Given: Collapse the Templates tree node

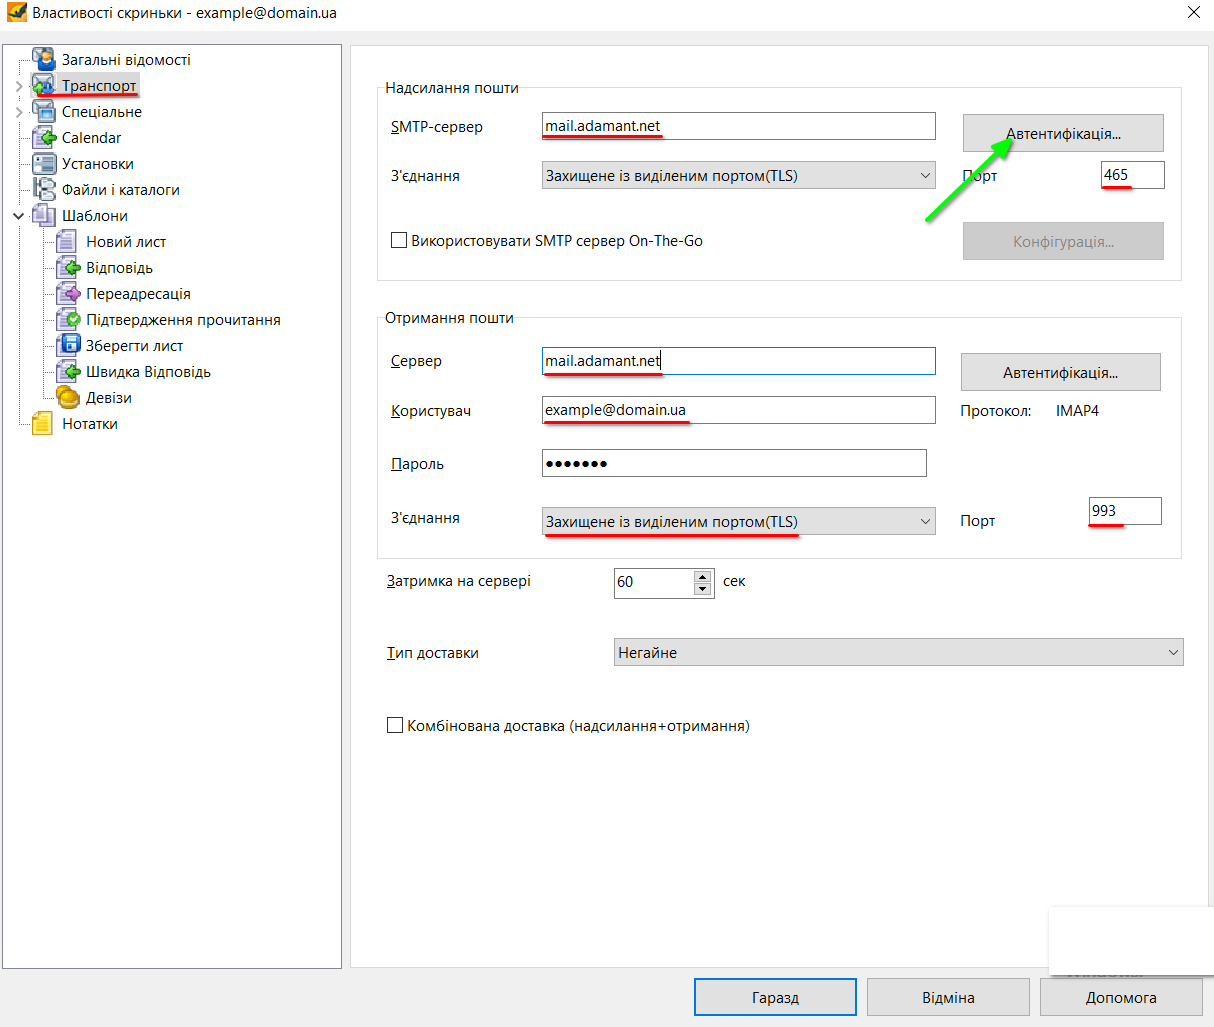Looking at the screenshot, I should pyautogui.click(x=19, y=216).
